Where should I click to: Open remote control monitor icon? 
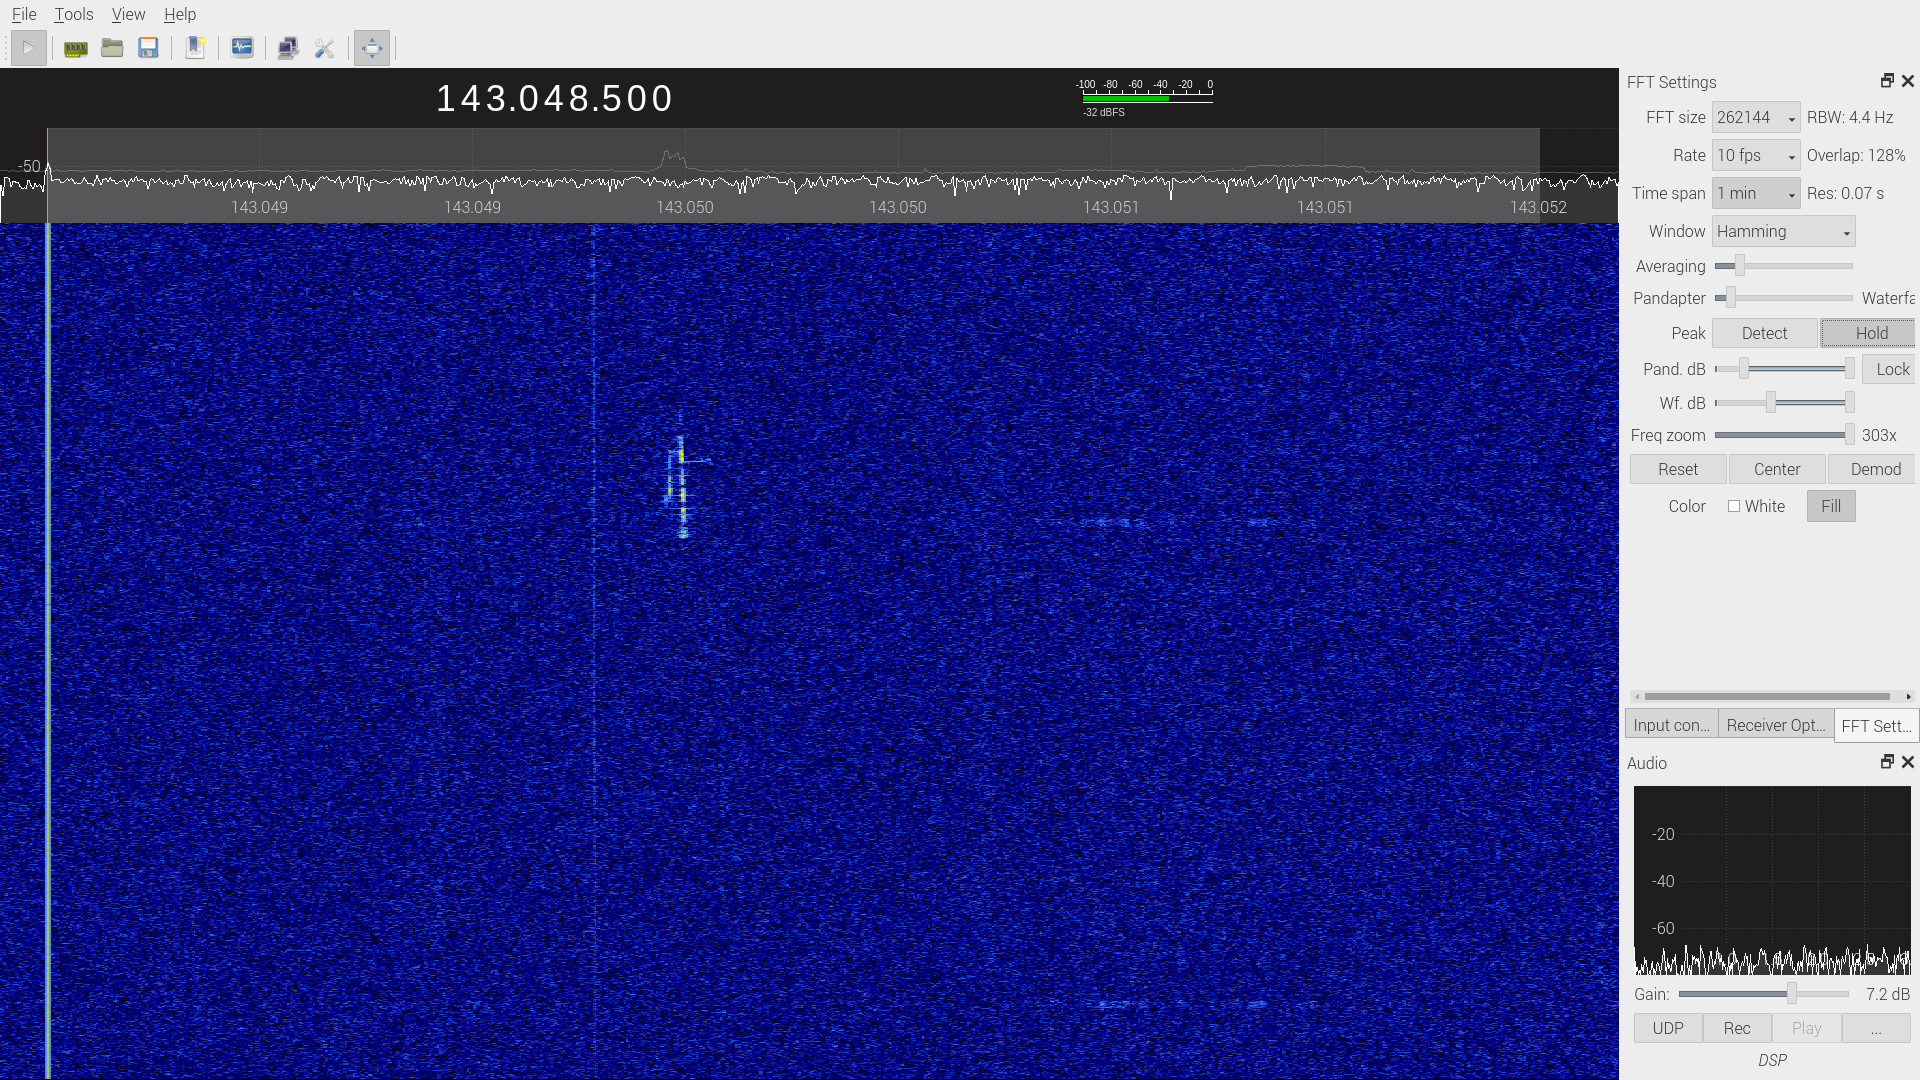(288, 48)
